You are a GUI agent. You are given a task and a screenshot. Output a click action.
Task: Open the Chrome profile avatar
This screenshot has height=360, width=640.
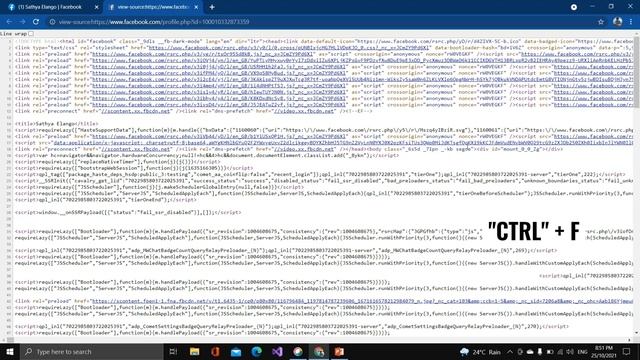click(x=618, y=22)
